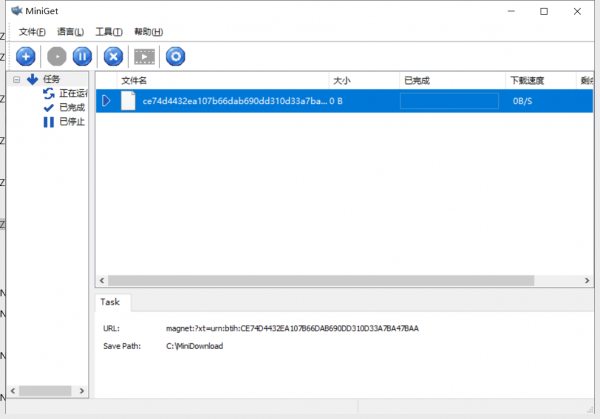Click the checkmark icon beside 已完成 in tree
This screenshot has height=419, width=600.
pos(49,108)
